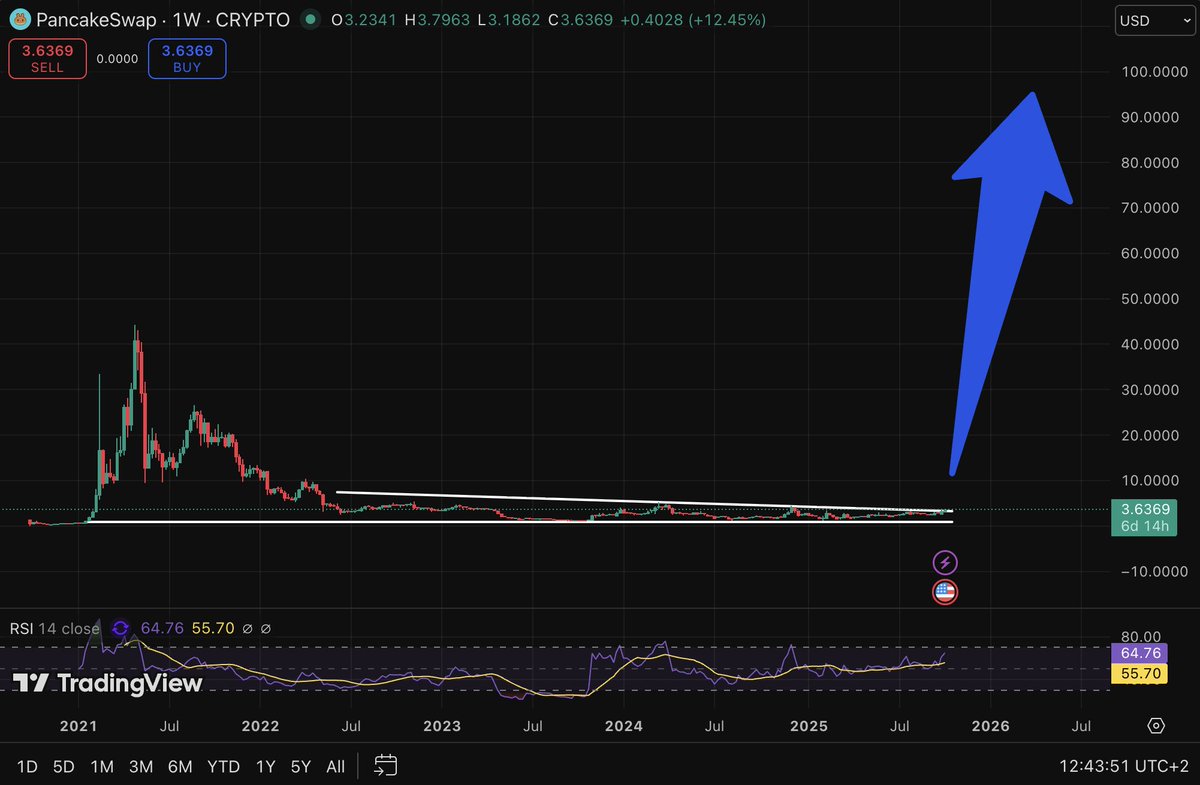Select the 1Y time range
This screenshot has height=785, width=1200.
[265, 767]
